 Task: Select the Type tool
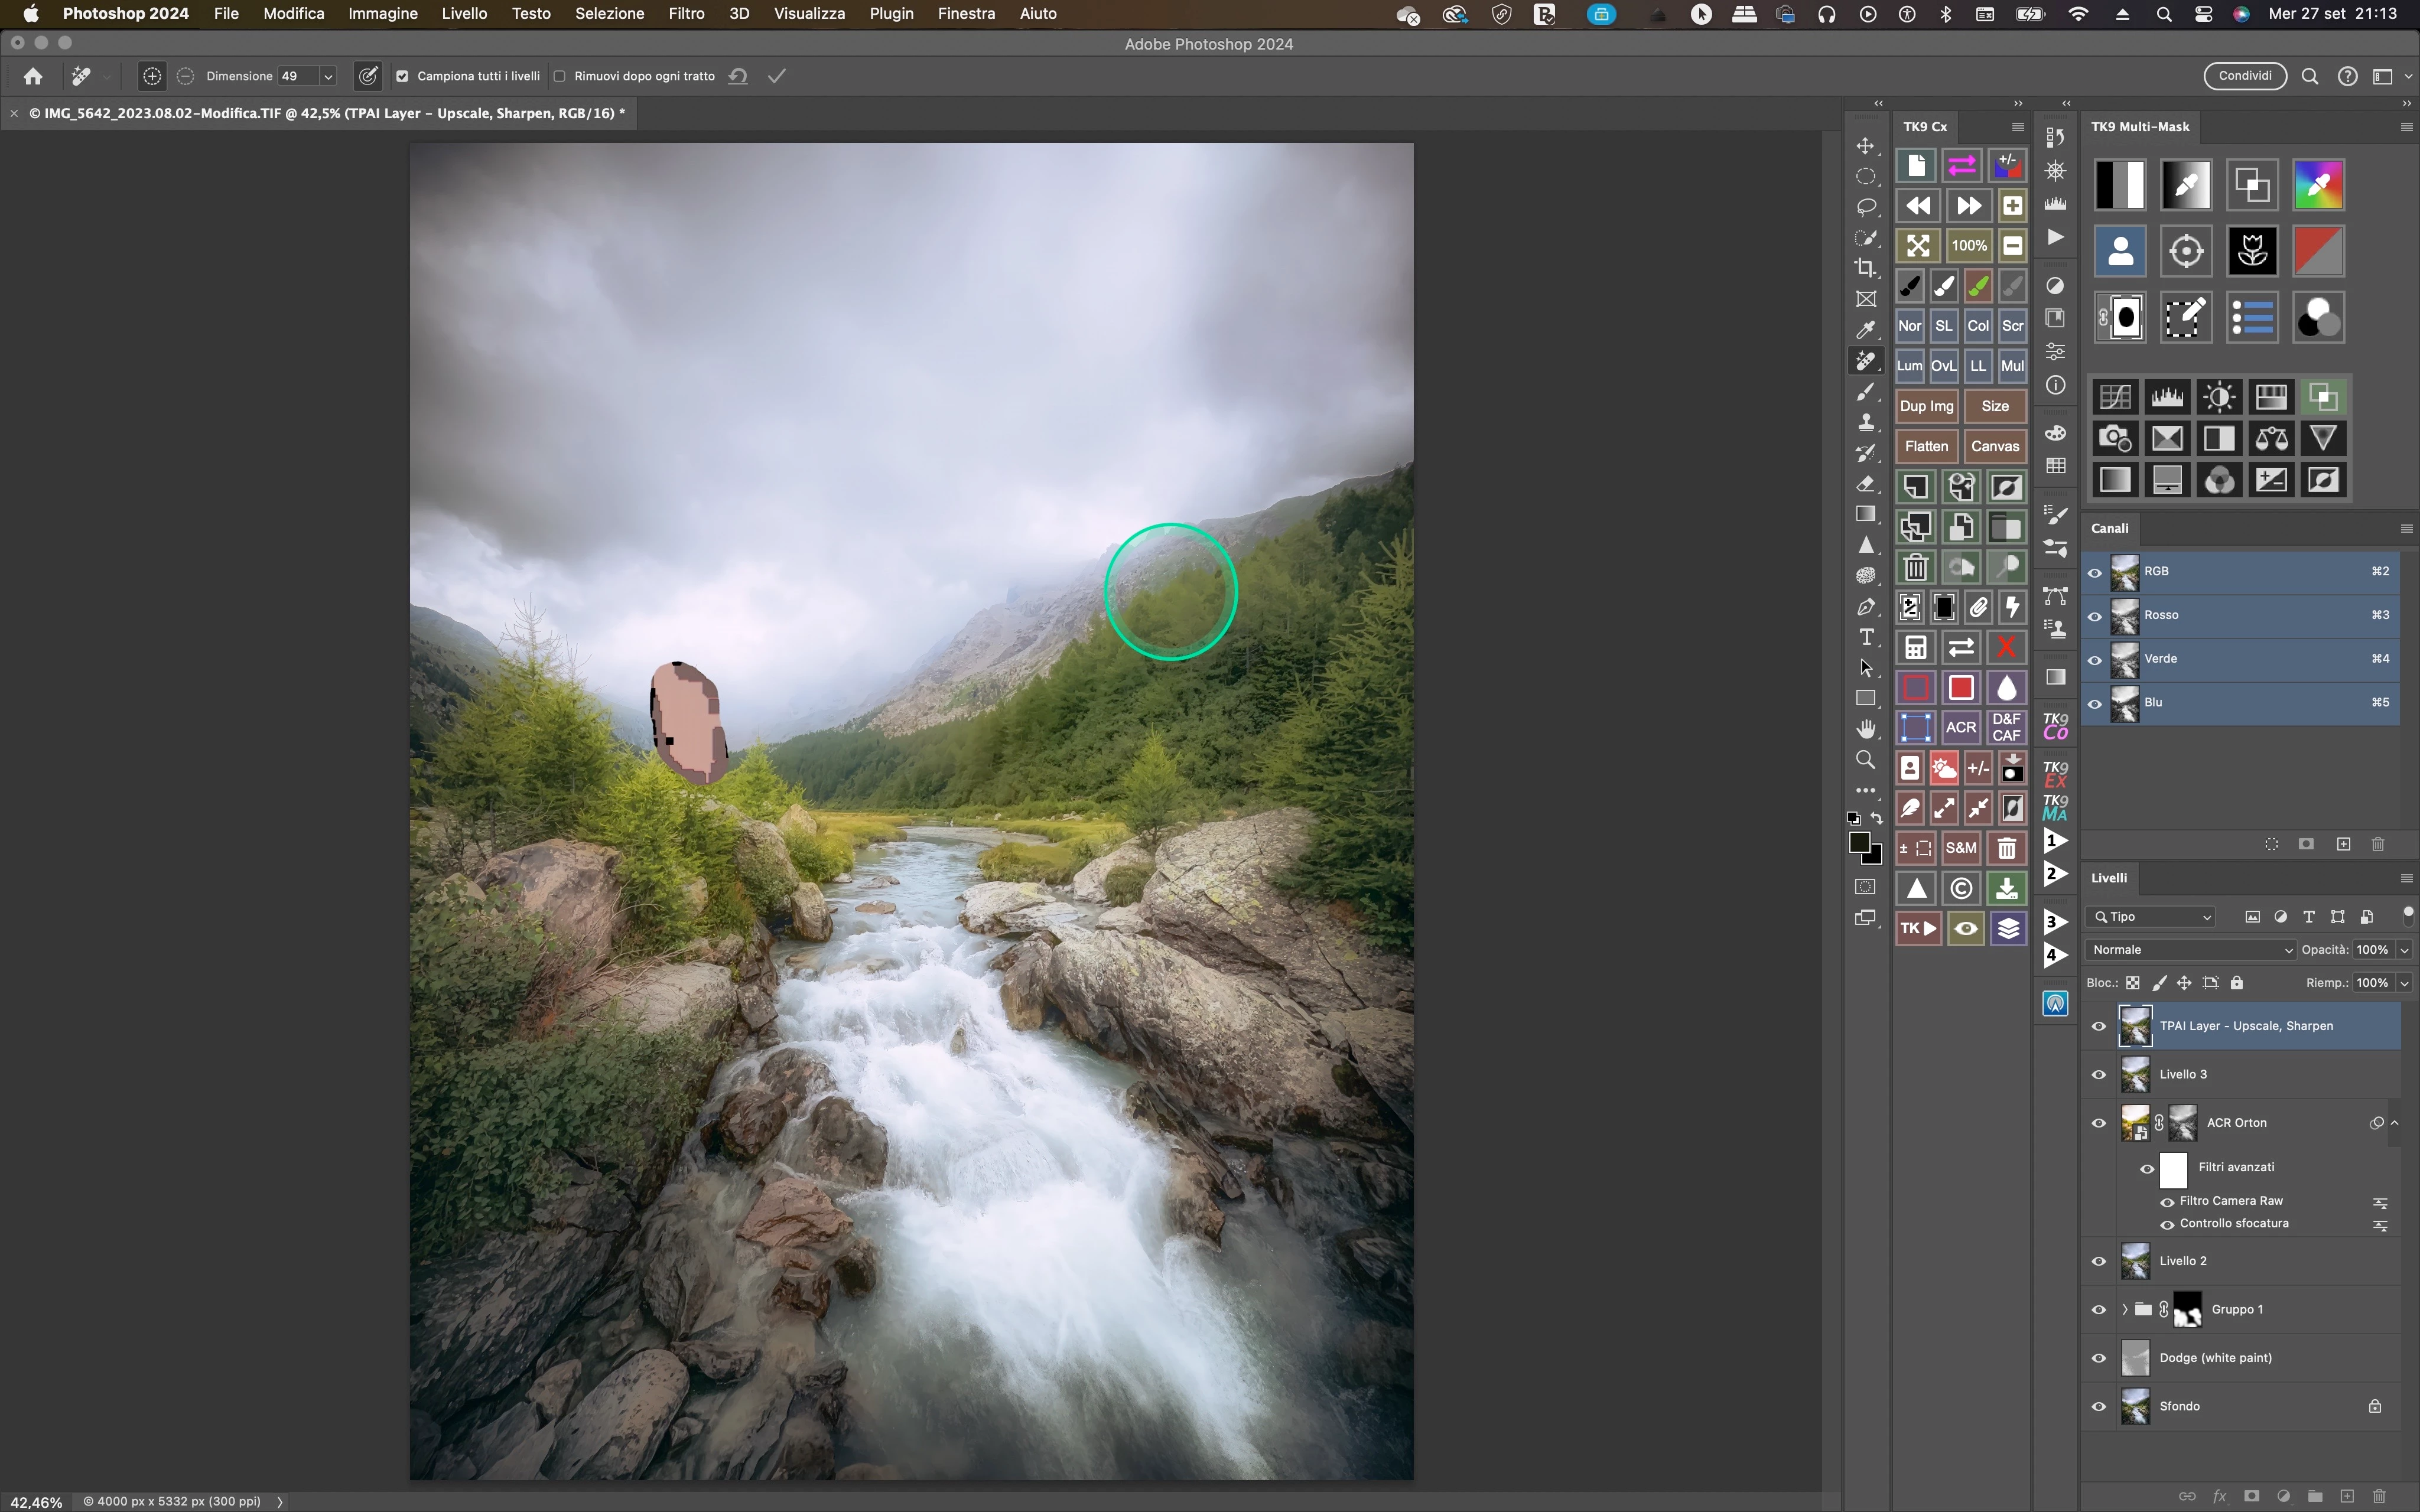point(1865,637)
